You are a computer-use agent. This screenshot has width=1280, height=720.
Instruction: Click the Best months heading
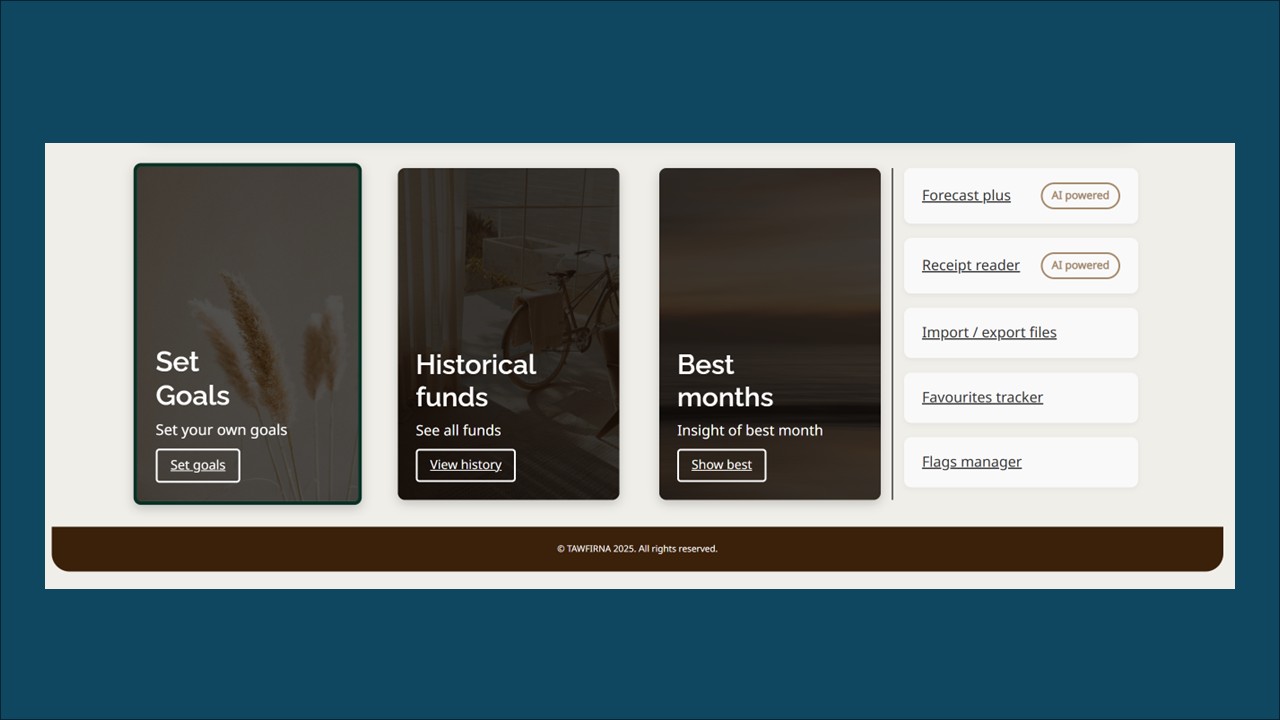pos(725,380)
